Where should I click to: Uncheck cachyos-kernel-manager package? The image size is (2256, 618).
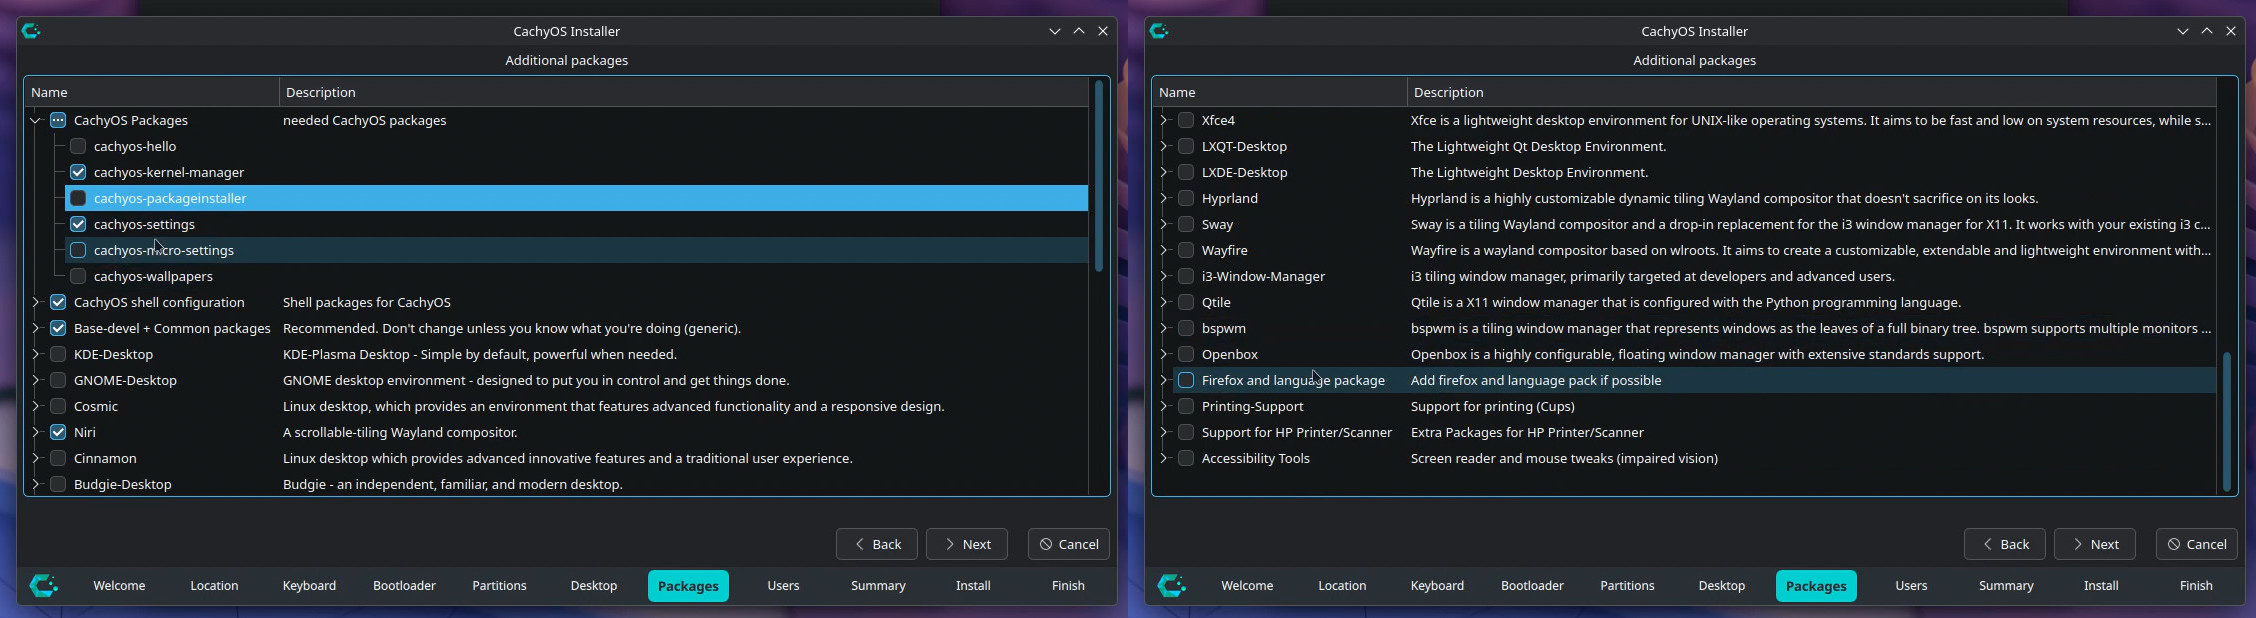tap(78, 172)
